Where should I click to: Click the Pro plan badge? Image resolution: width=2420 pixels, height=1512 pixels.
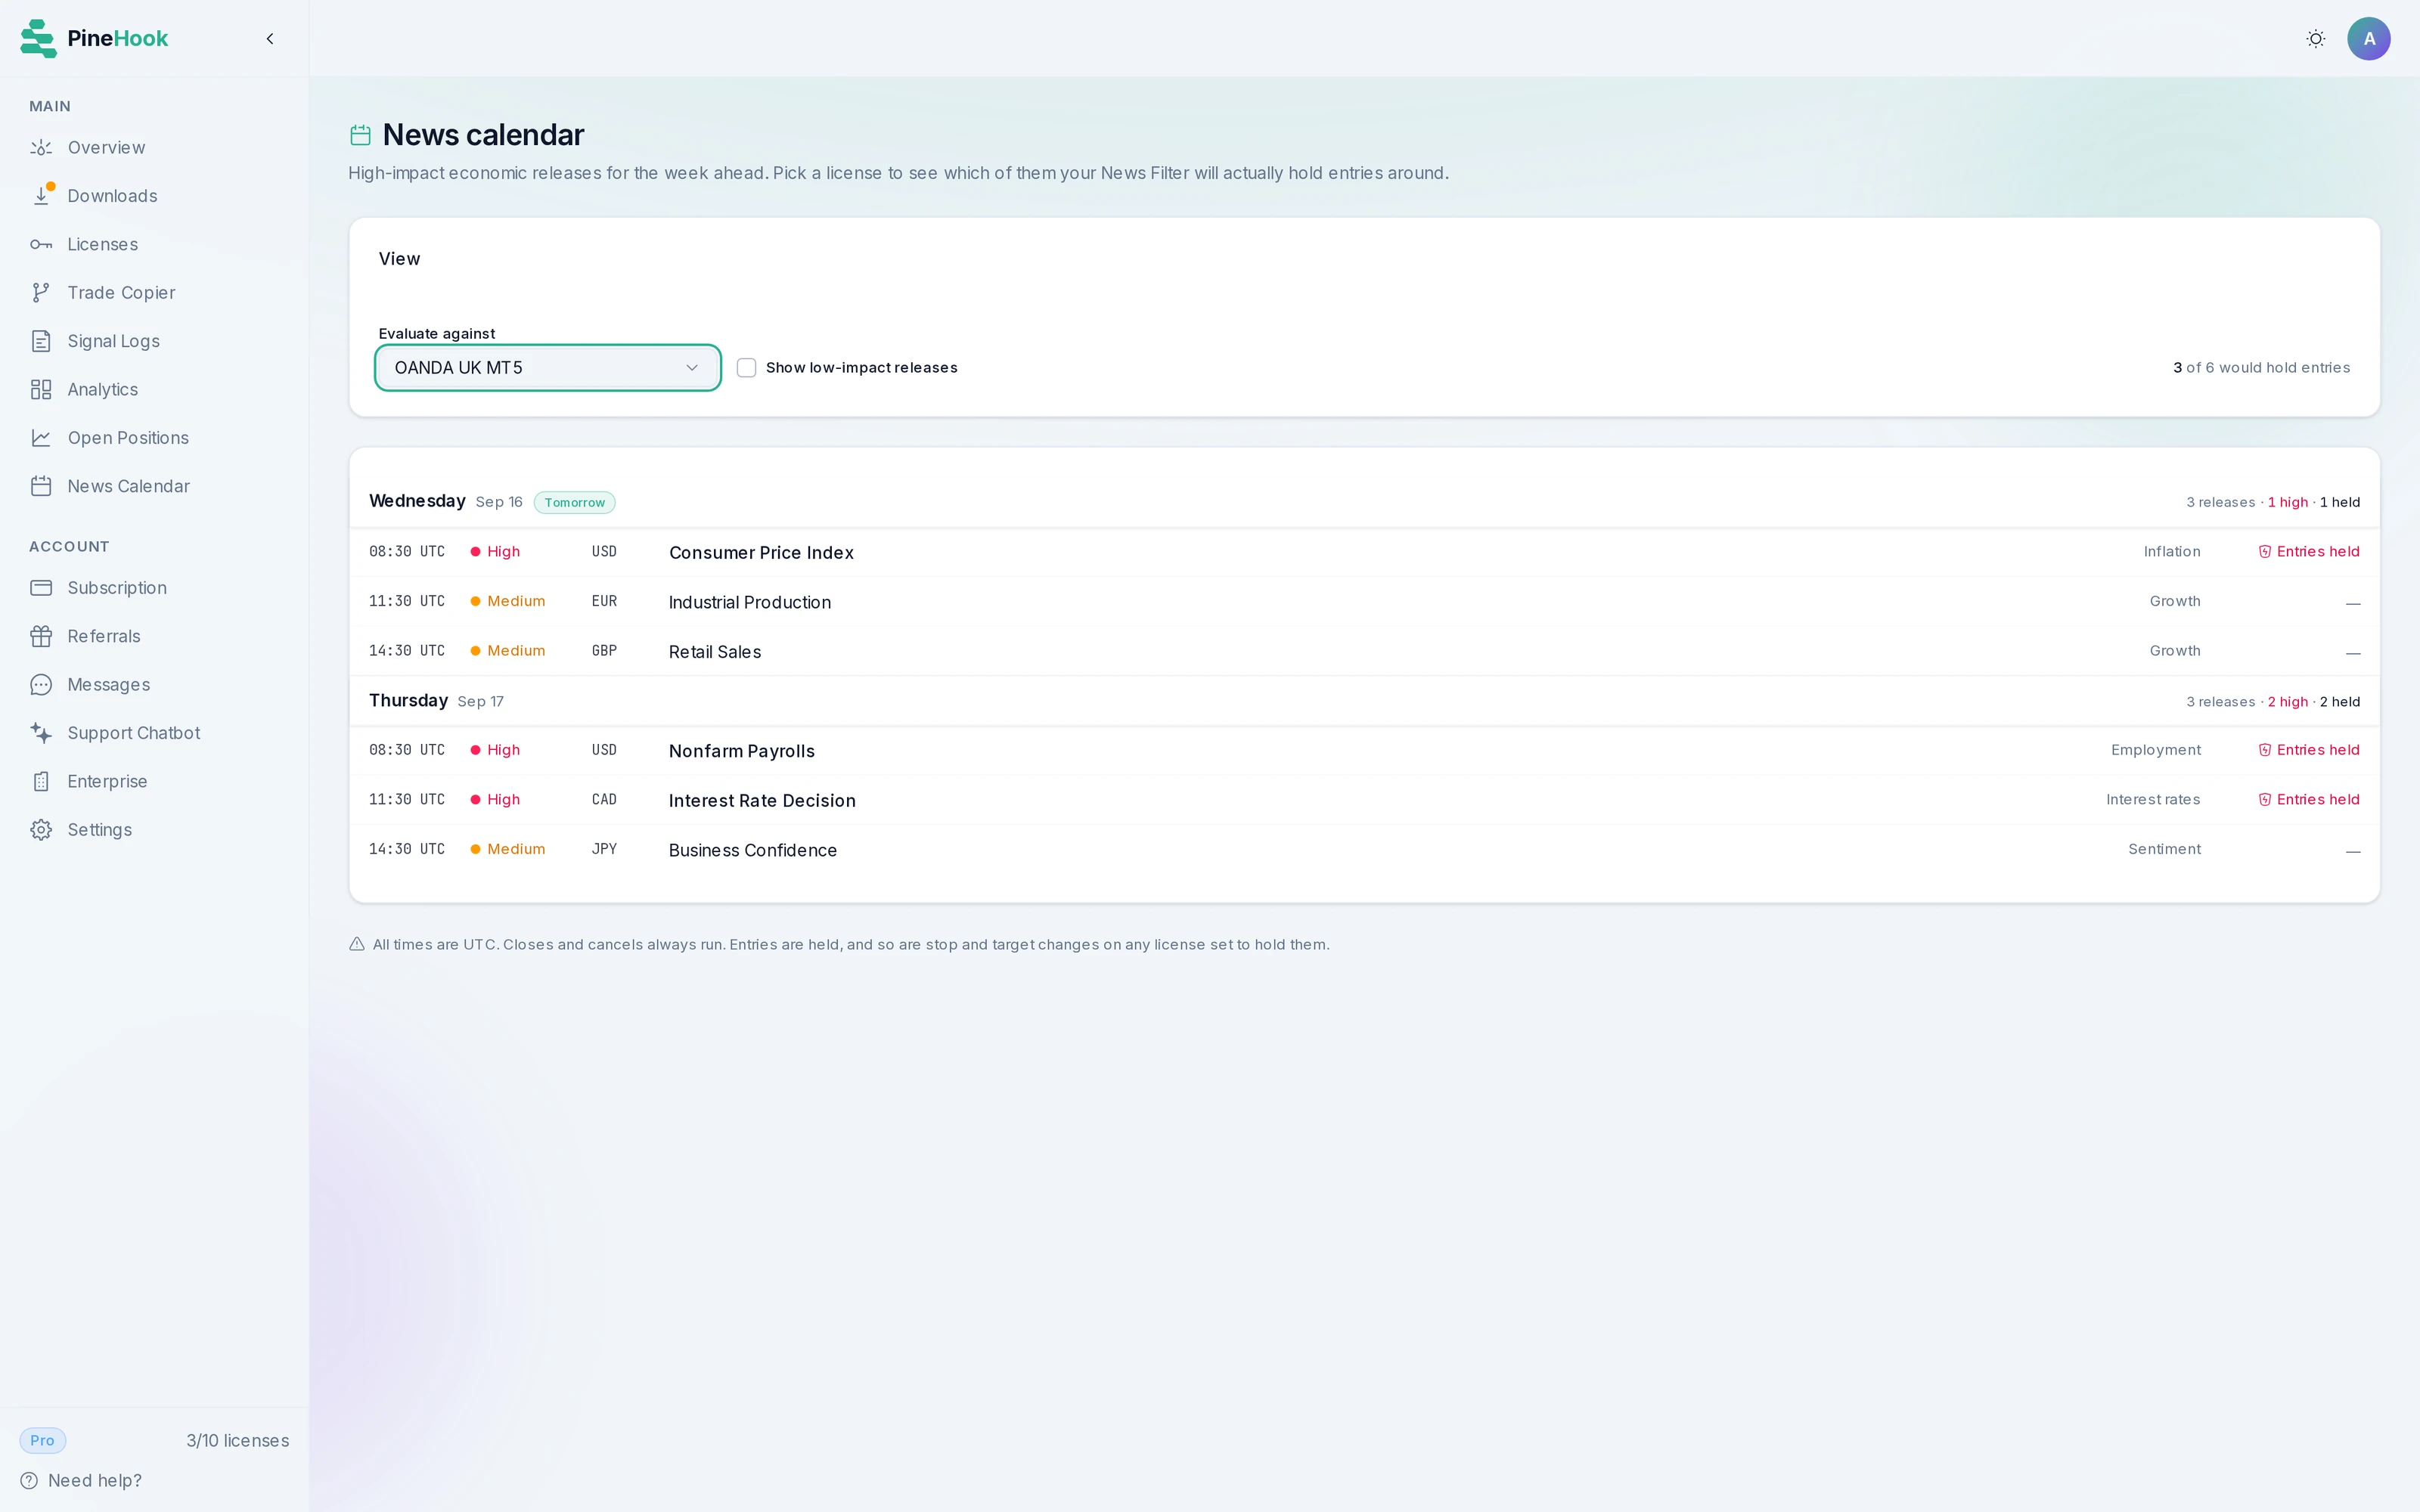(43, 1441)
